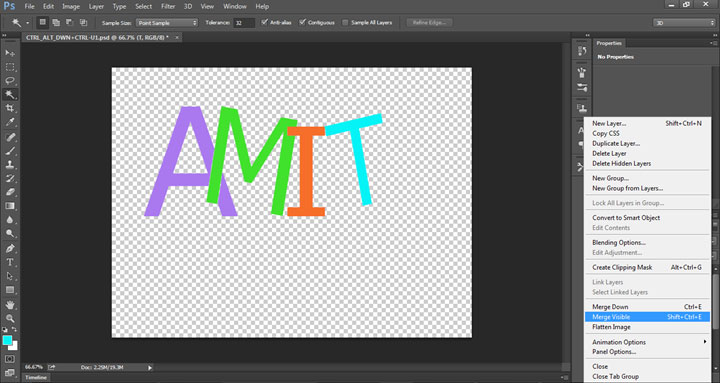Expand the toolbox double-arrow toggle

(x=4, y=35)
